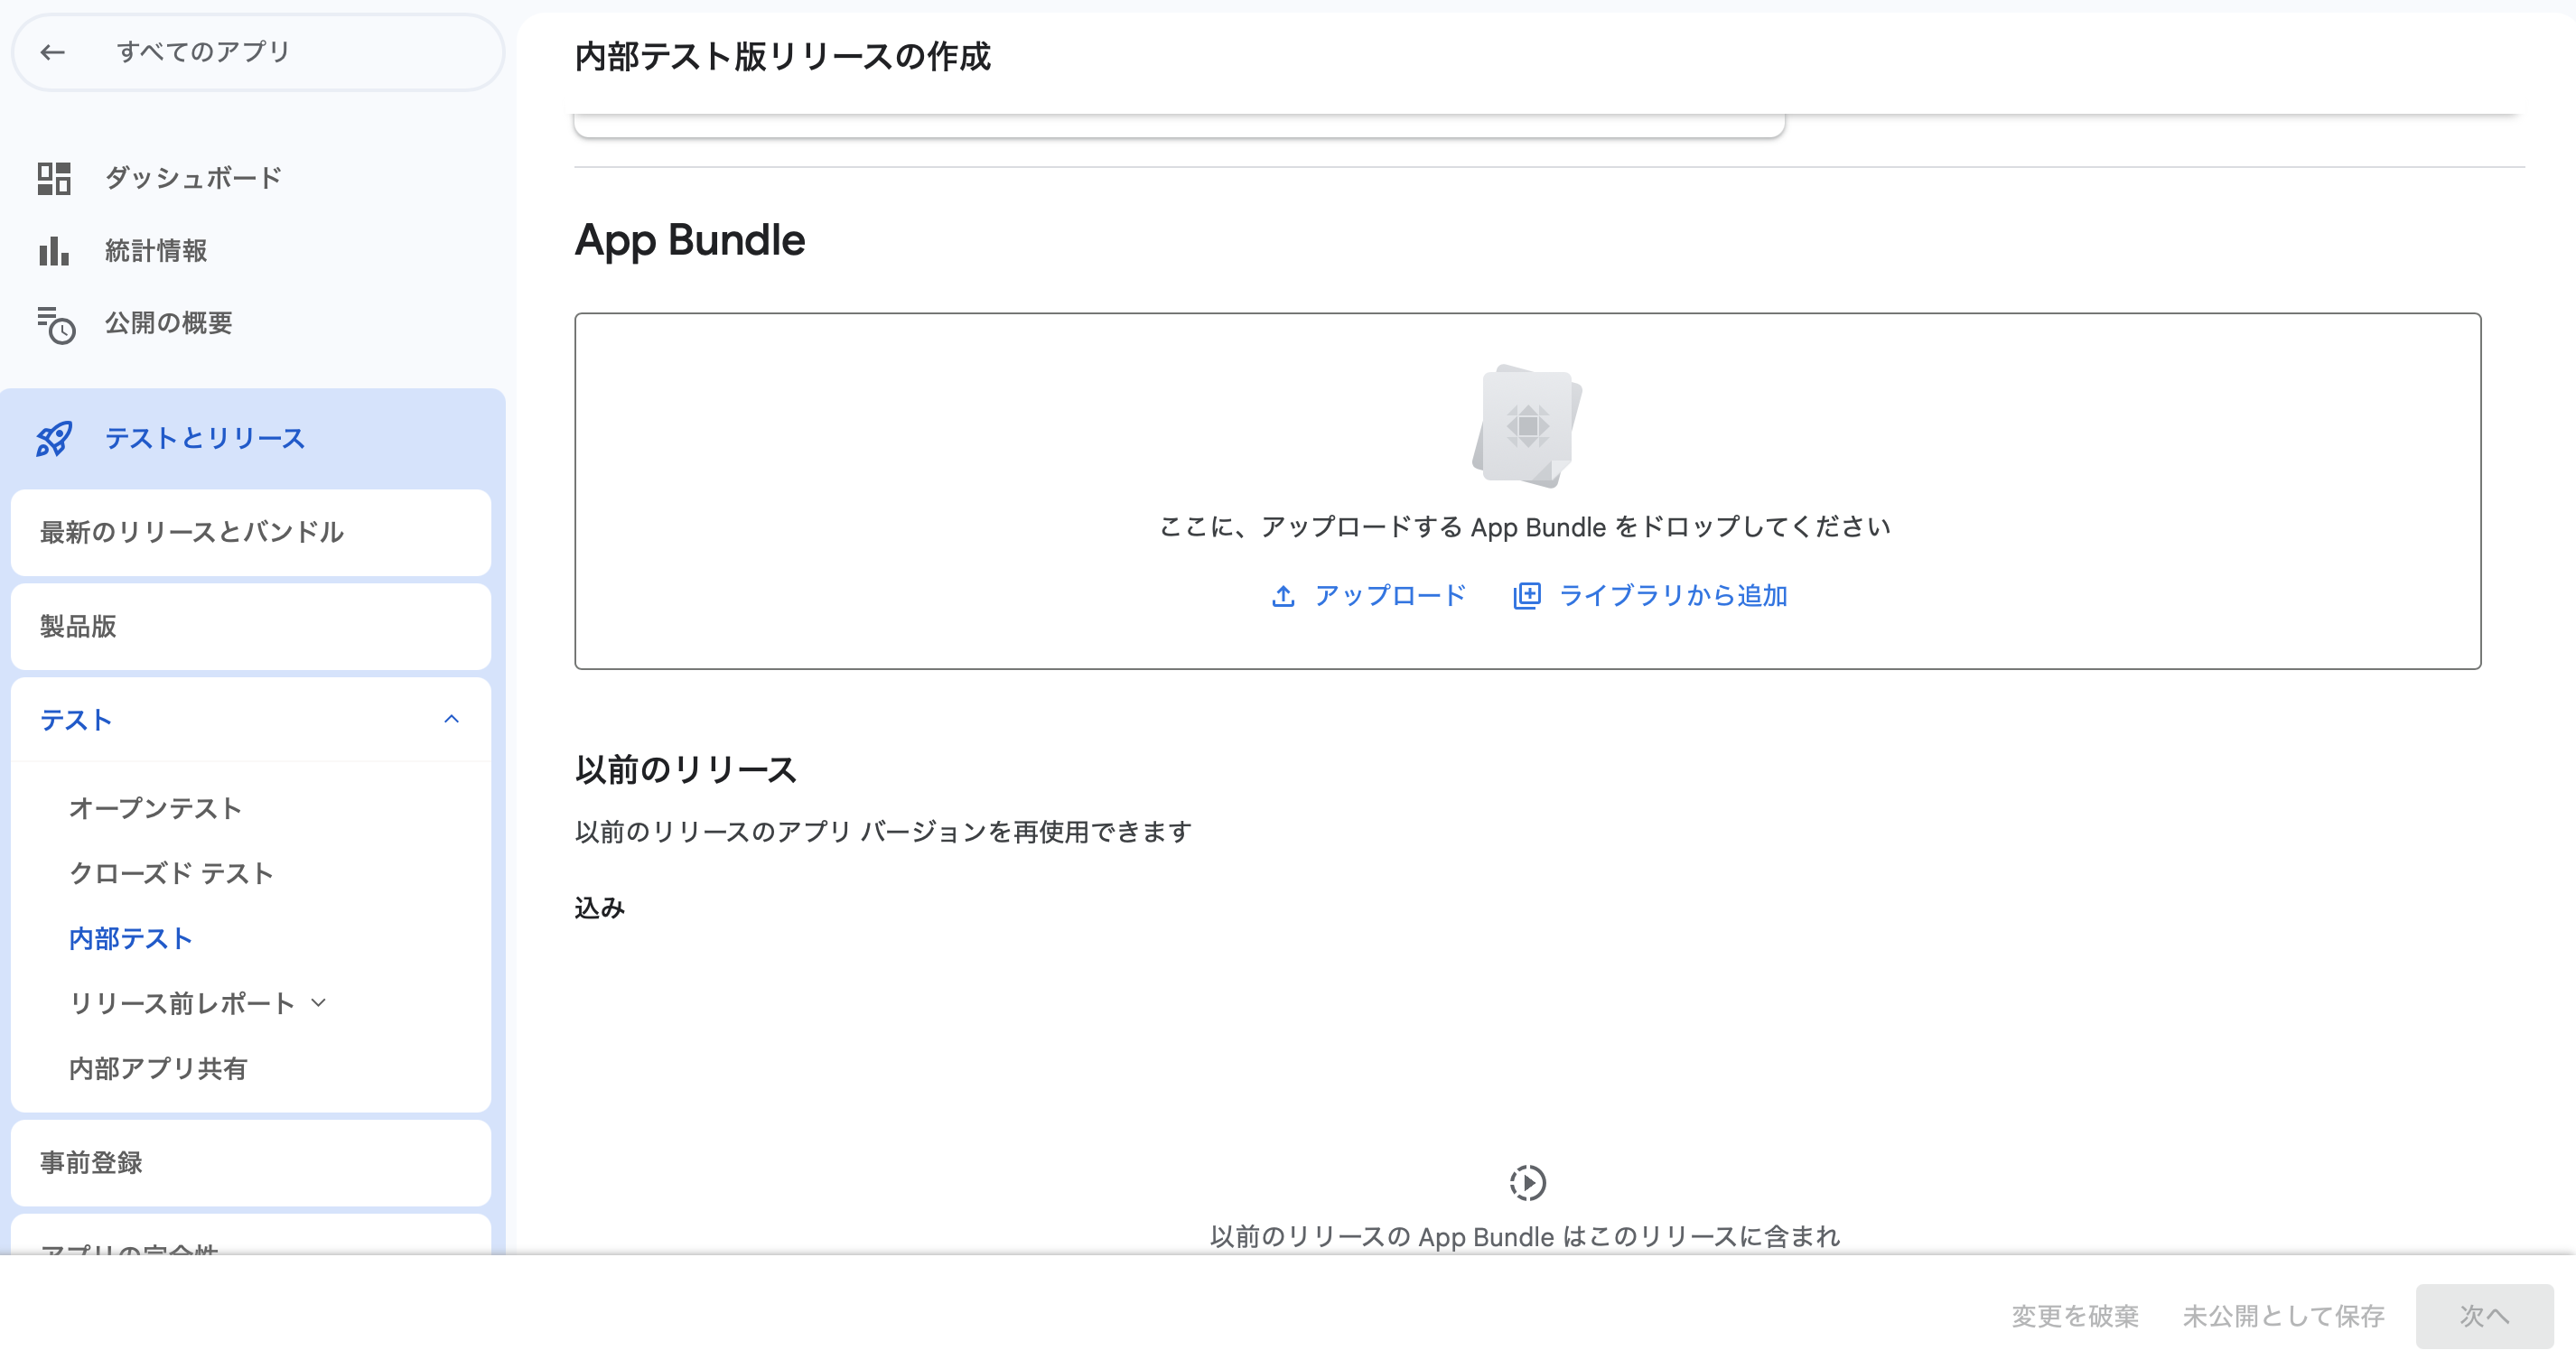Expand the リリース前レポート submenu
Screen dimensions: 2576x1369
[x=319, y=1003]
